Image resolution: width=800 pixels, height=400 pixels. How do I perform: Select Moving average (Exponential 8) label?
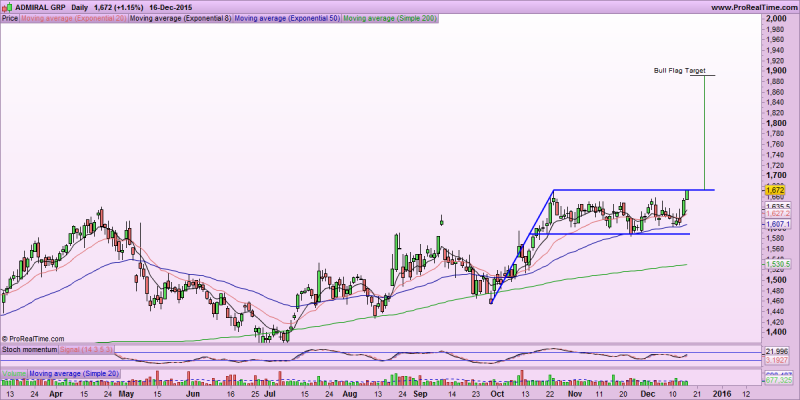click(x=180, y=18)
